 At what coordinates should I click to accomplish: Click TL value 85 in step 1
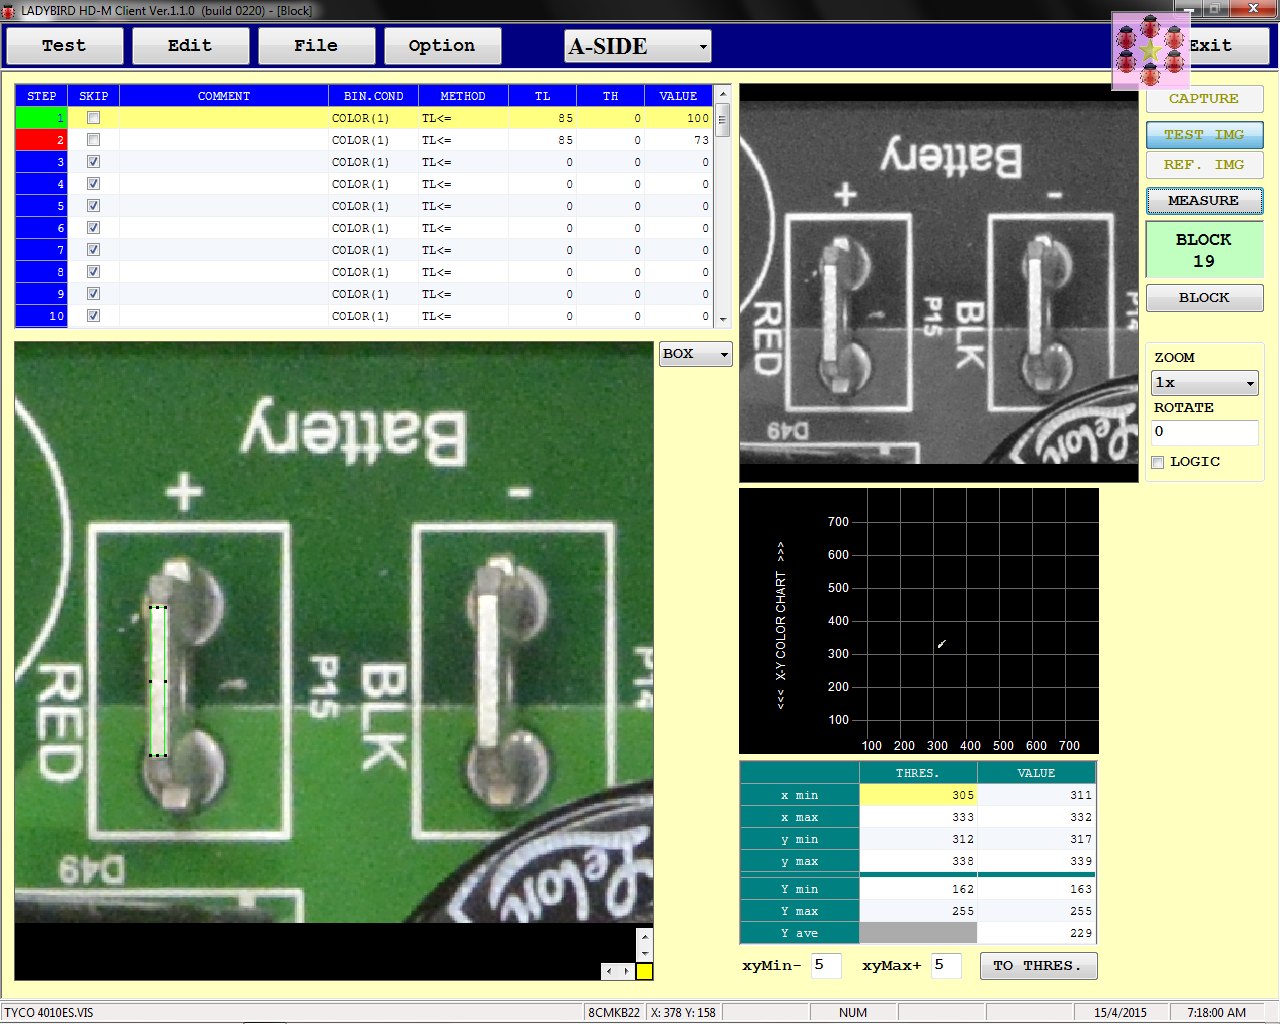click(543, 118)
